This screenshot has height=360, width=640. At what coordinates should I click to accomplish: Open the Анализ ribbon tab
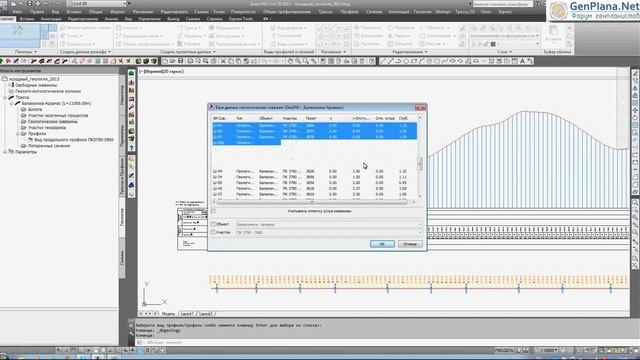click(x=111, y=19)
